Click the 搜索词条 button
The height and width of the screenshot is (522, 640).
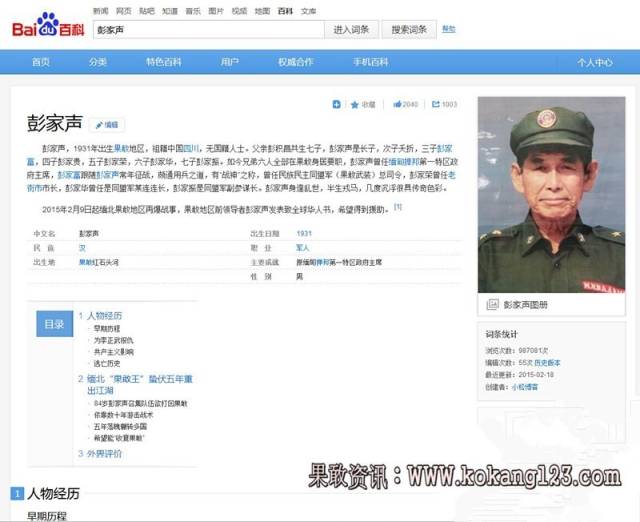(409, 30)
